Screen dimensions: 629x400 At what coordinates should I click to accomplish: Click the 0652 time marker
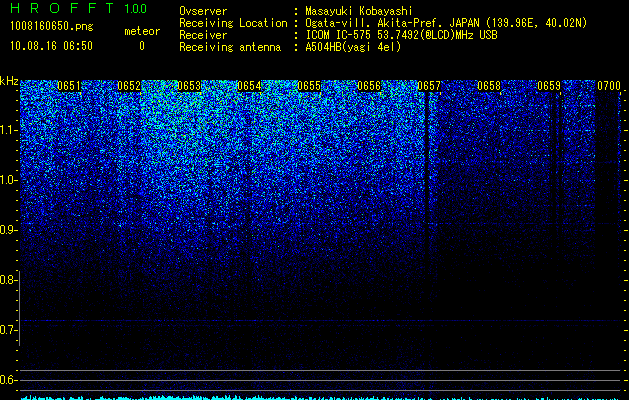pos(129,86)
